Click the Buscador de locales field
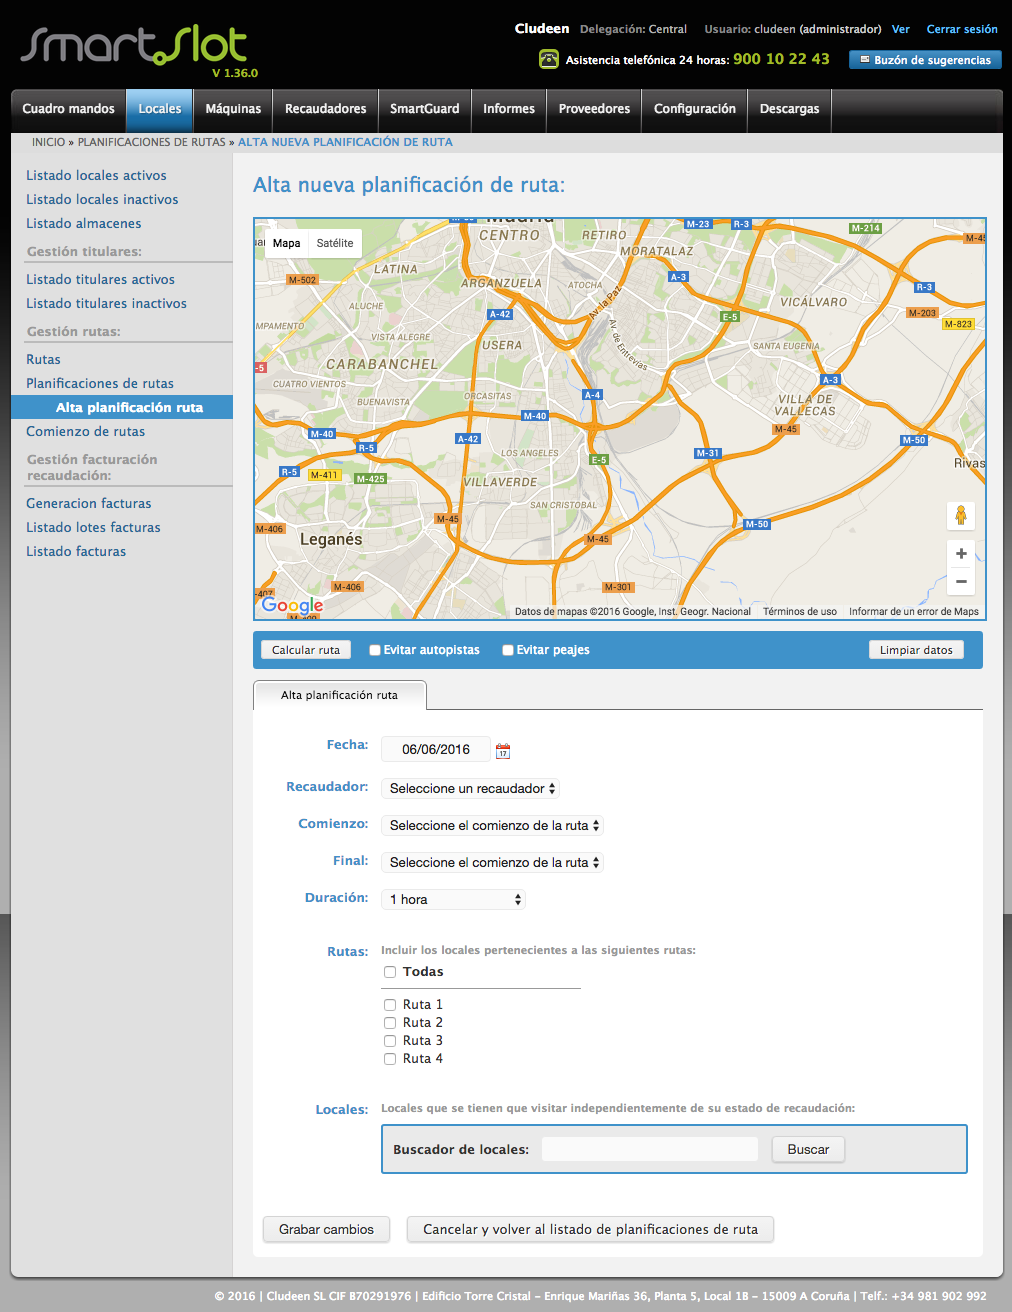The height and width of the screenshot is (1312, 1012). [x=650, y=1149]
